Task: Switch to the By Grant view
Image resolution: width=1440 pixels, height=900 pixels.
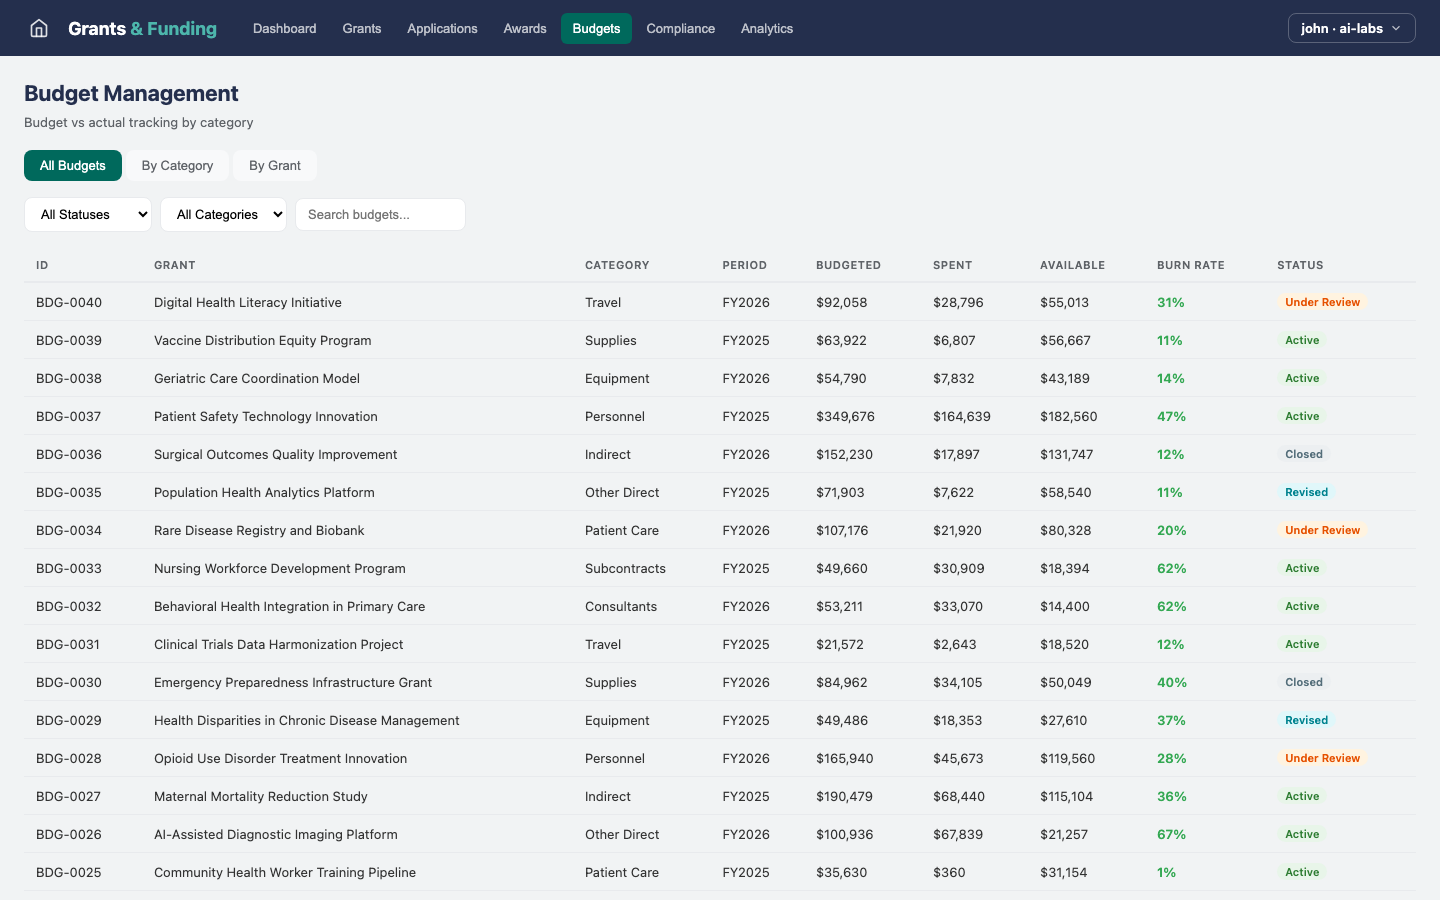Action: 275,165
